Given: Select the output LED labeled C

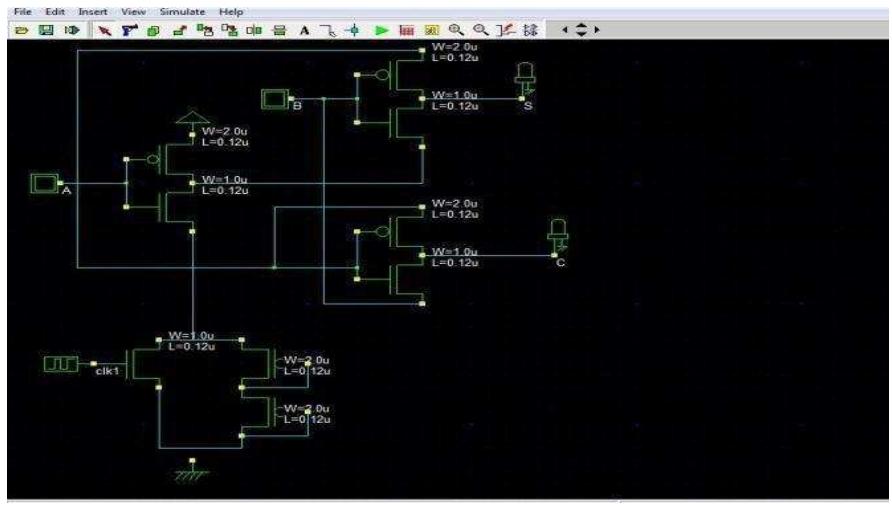Looking at the screenshot, I should pos(558,236).
